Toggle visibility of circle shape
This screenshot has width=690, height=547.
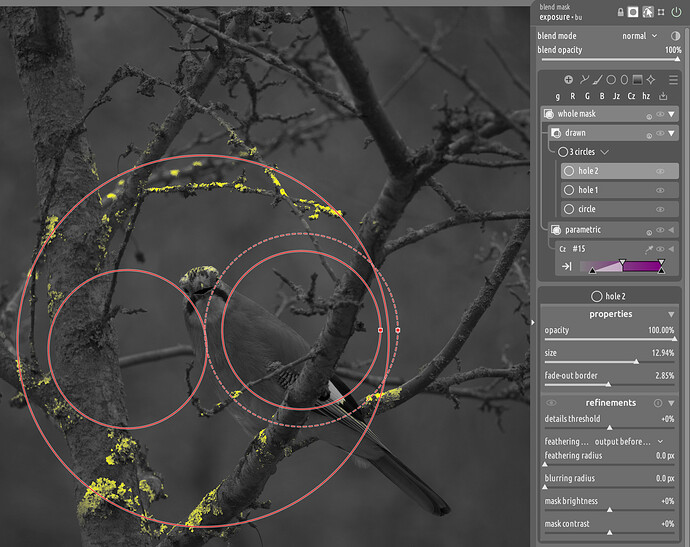point(660,209)
